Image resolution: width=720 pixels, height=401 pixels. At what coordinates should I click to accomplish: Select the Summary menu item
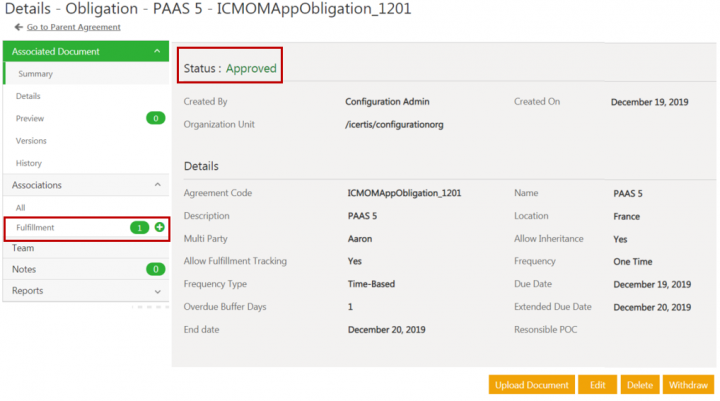[x=35, y=74]
